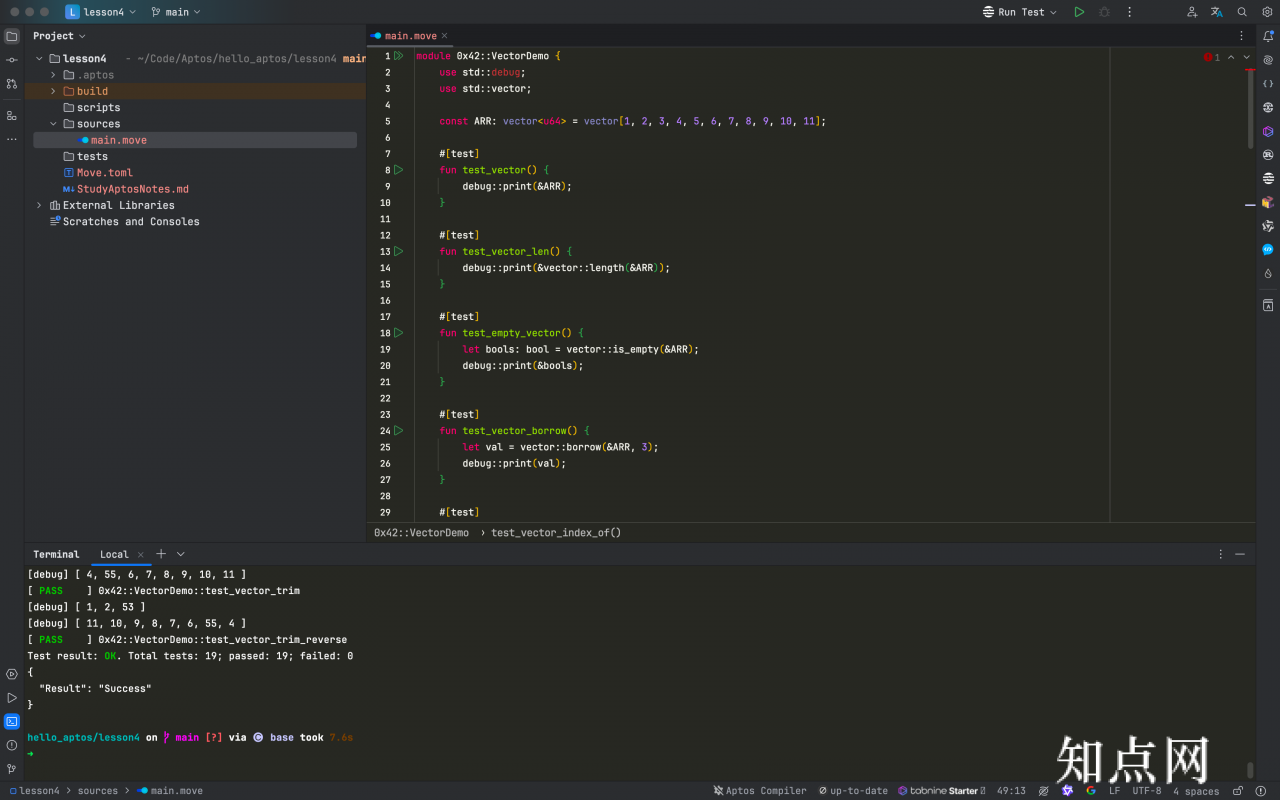Open the Structure tool window
1280x800 pixels.
click(x=12, y=115)
